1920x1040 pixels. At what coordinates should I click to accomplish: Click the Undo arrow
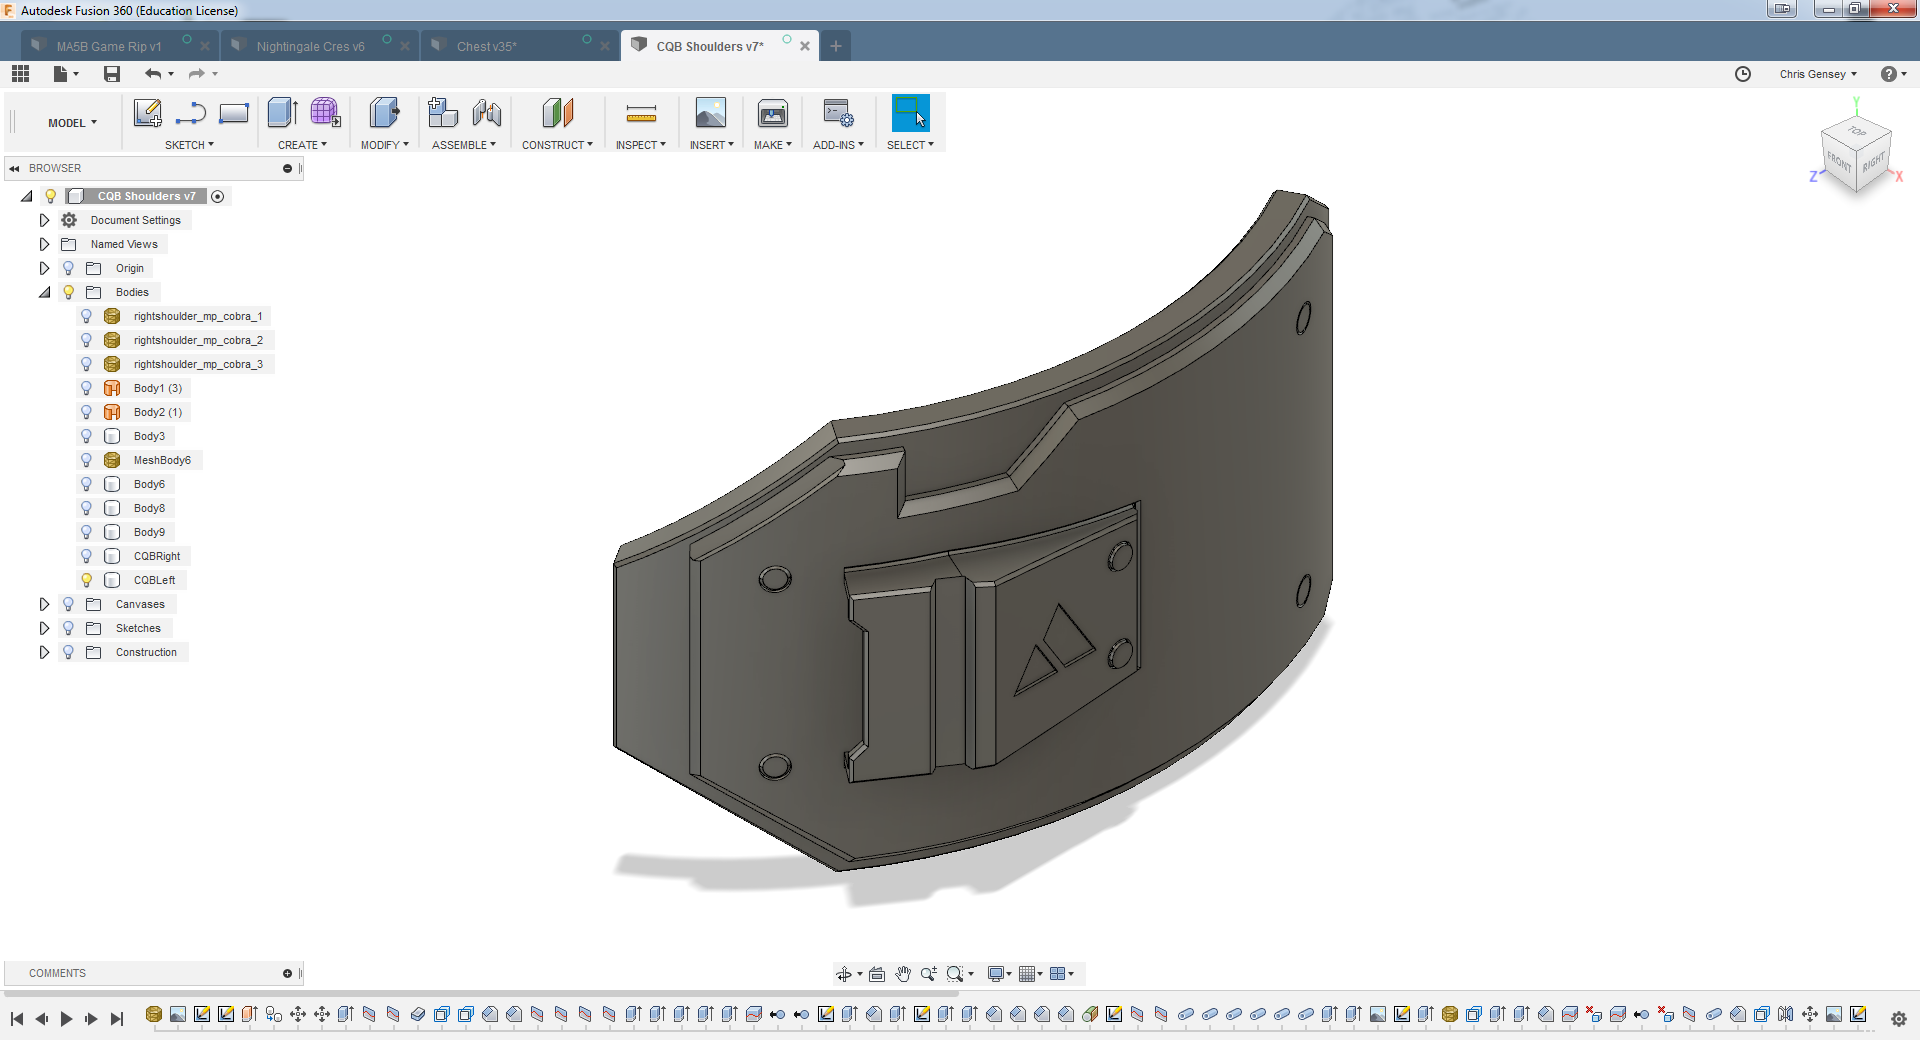click(x=152, y=74)
